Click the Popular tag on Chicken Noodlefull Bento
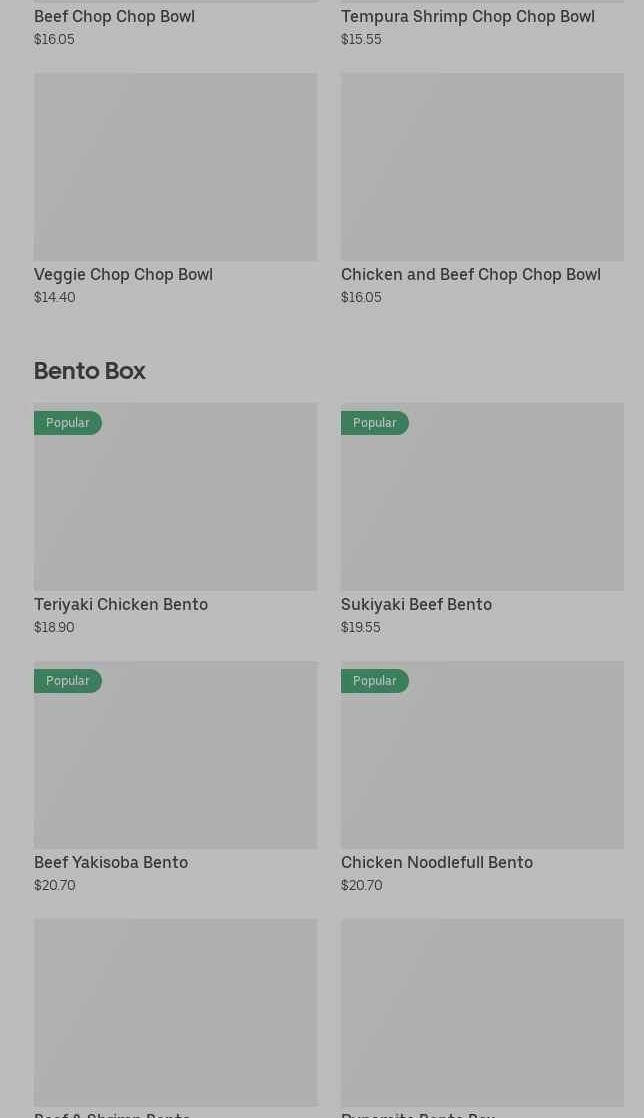 (x=375, y=681)
